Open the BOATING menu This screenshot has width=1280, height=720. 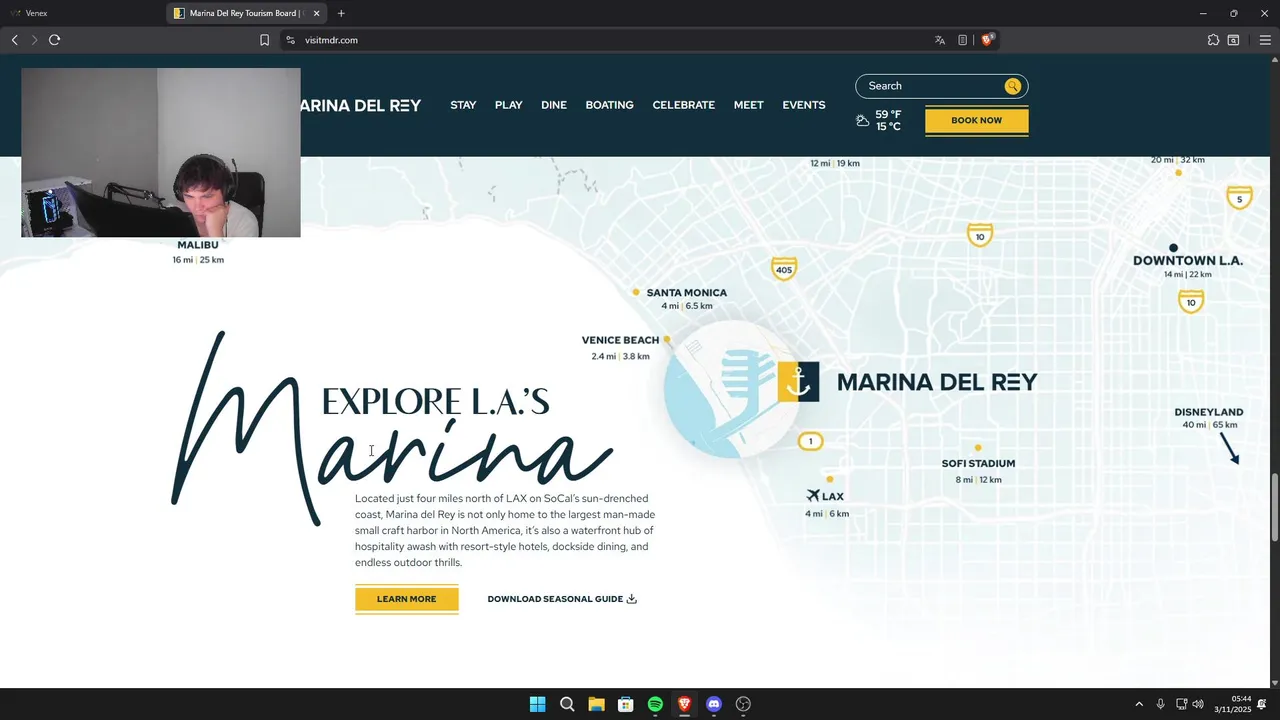610,105
